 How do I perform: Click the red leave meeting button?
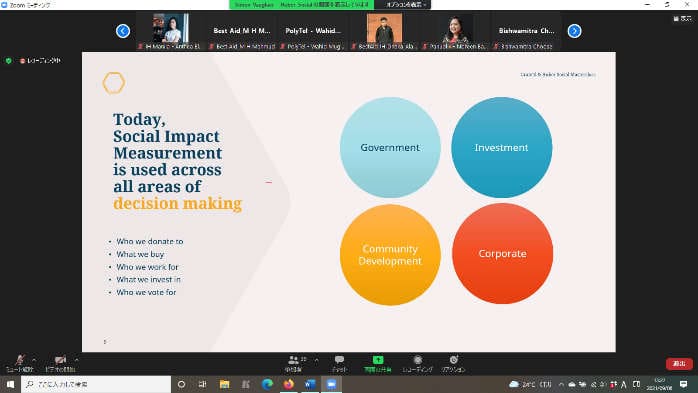[679, 364]
